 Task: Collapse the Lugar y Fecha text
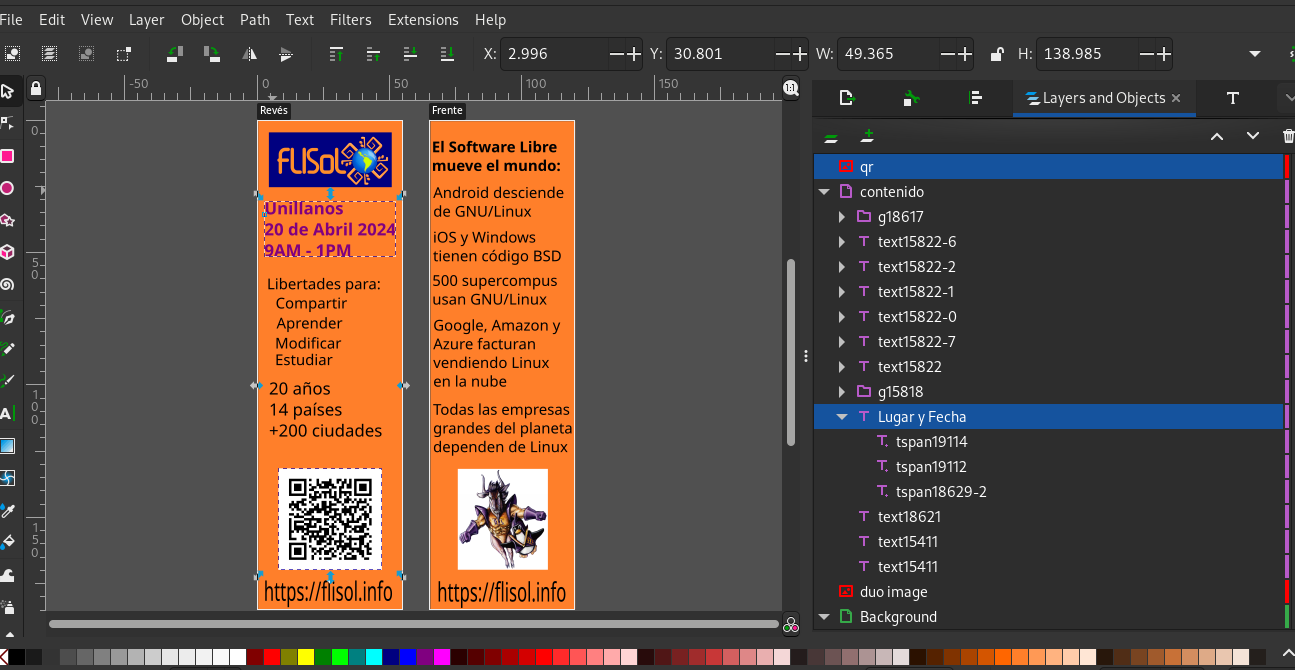tap(842, 417)
